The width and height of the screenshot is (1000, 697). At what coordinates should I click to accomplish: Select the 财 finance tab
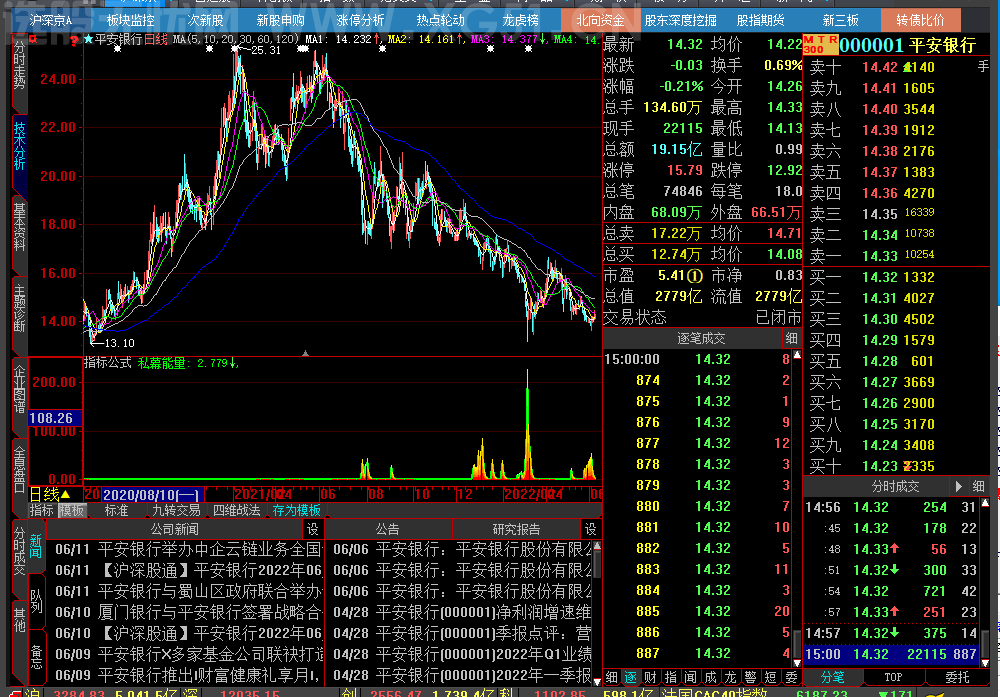click(651, 677)
